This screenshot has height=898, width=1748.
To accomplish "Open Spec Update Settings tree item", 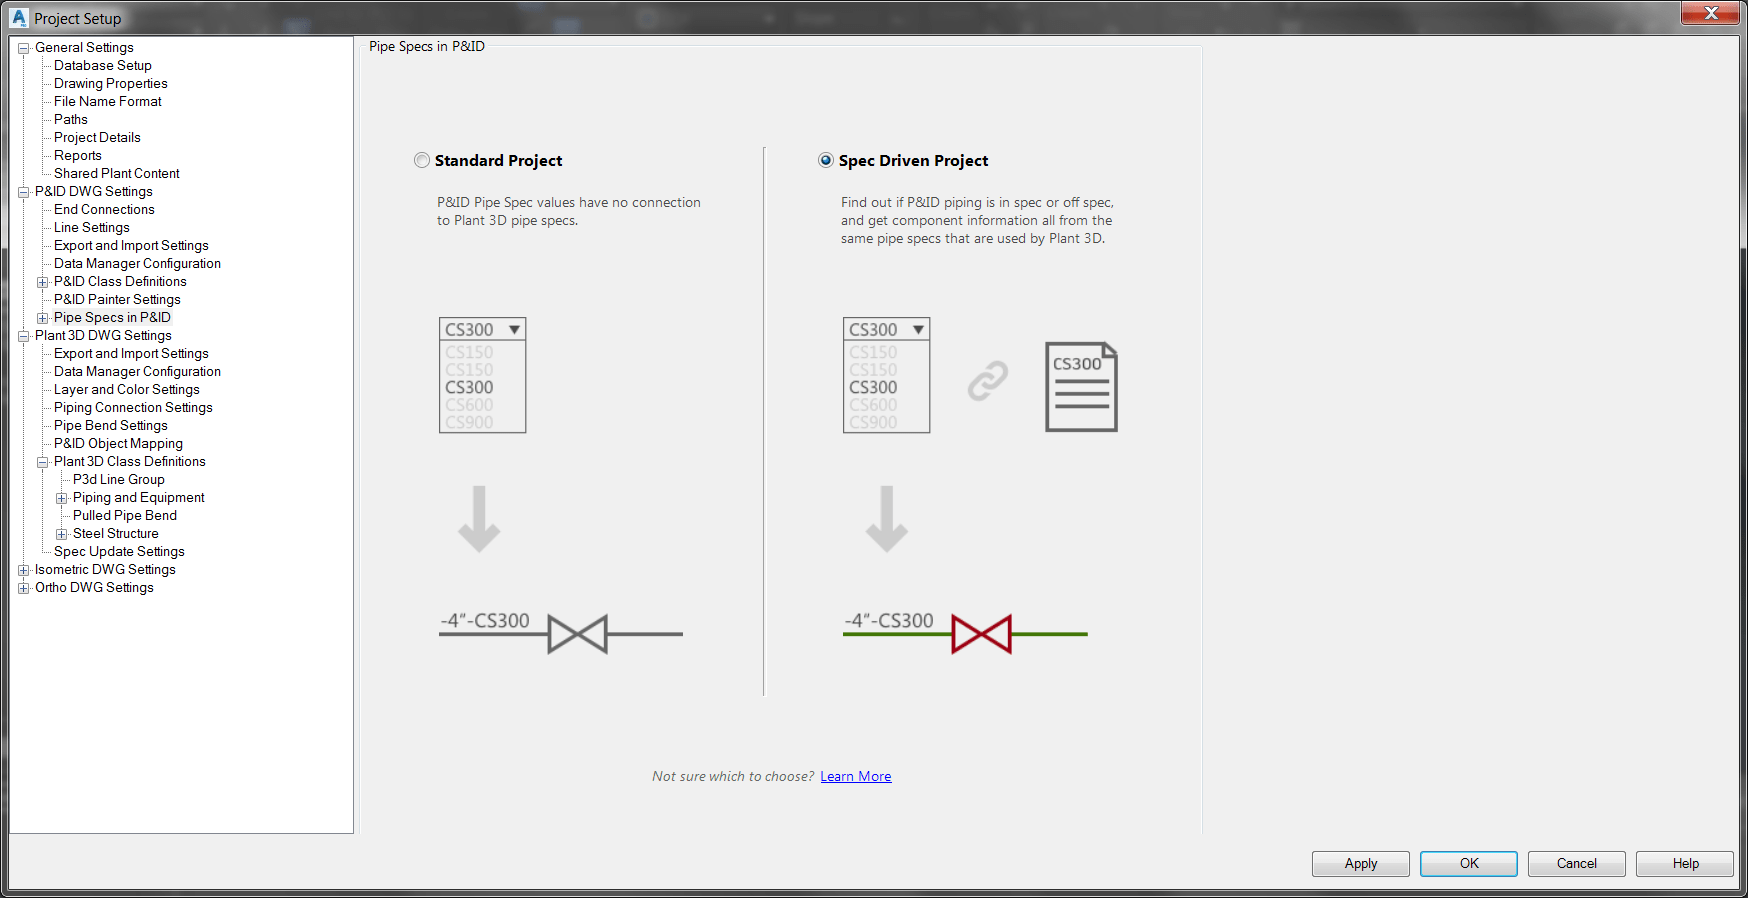I will click(119, 551).
